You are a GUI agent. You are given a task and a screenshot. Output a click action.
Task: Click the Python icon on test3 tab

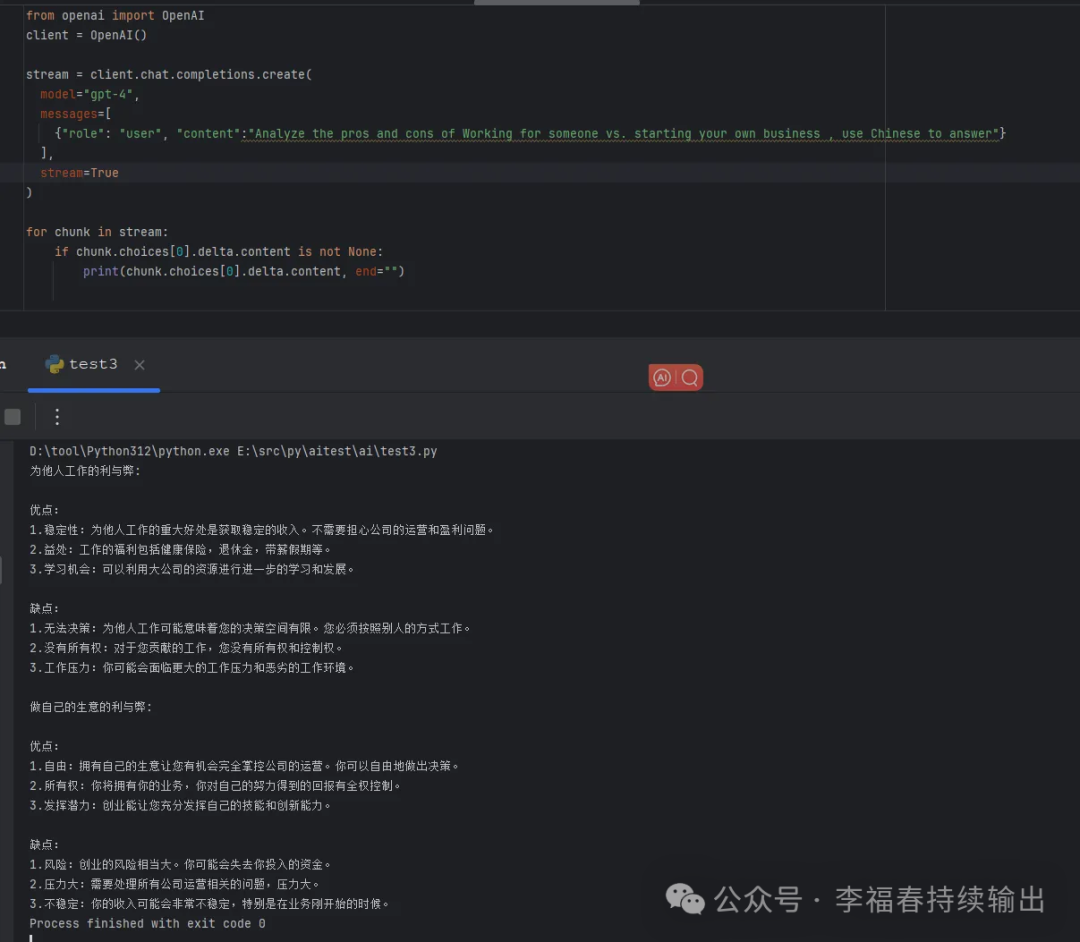coord(54,364)
